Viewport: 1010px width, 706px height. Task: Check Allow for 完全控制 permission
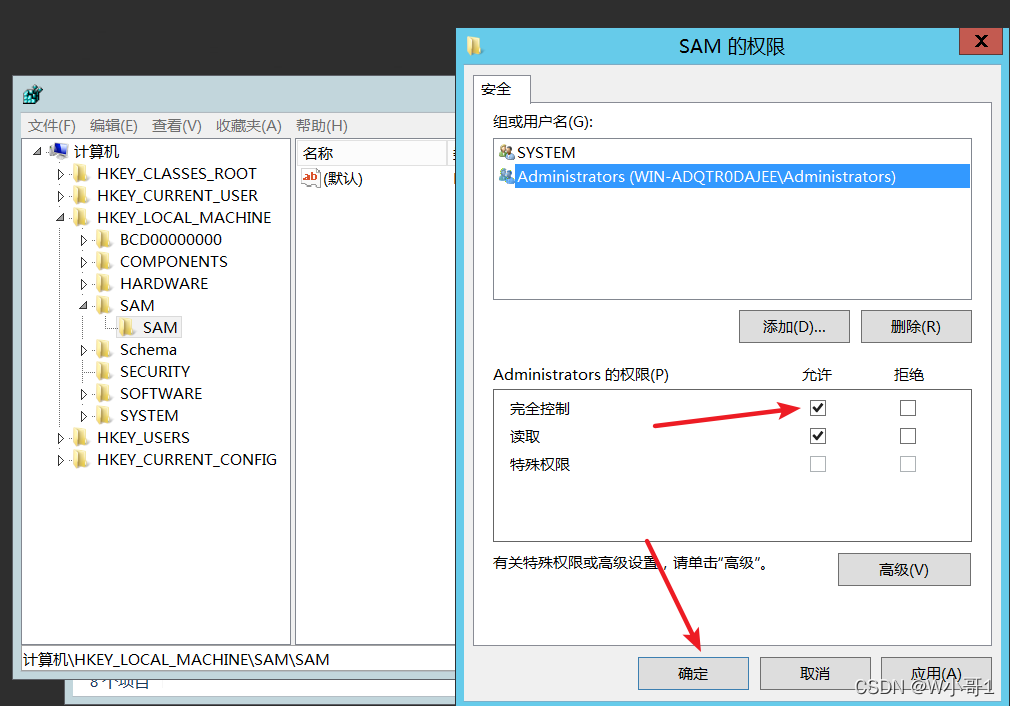click(817, 408)
